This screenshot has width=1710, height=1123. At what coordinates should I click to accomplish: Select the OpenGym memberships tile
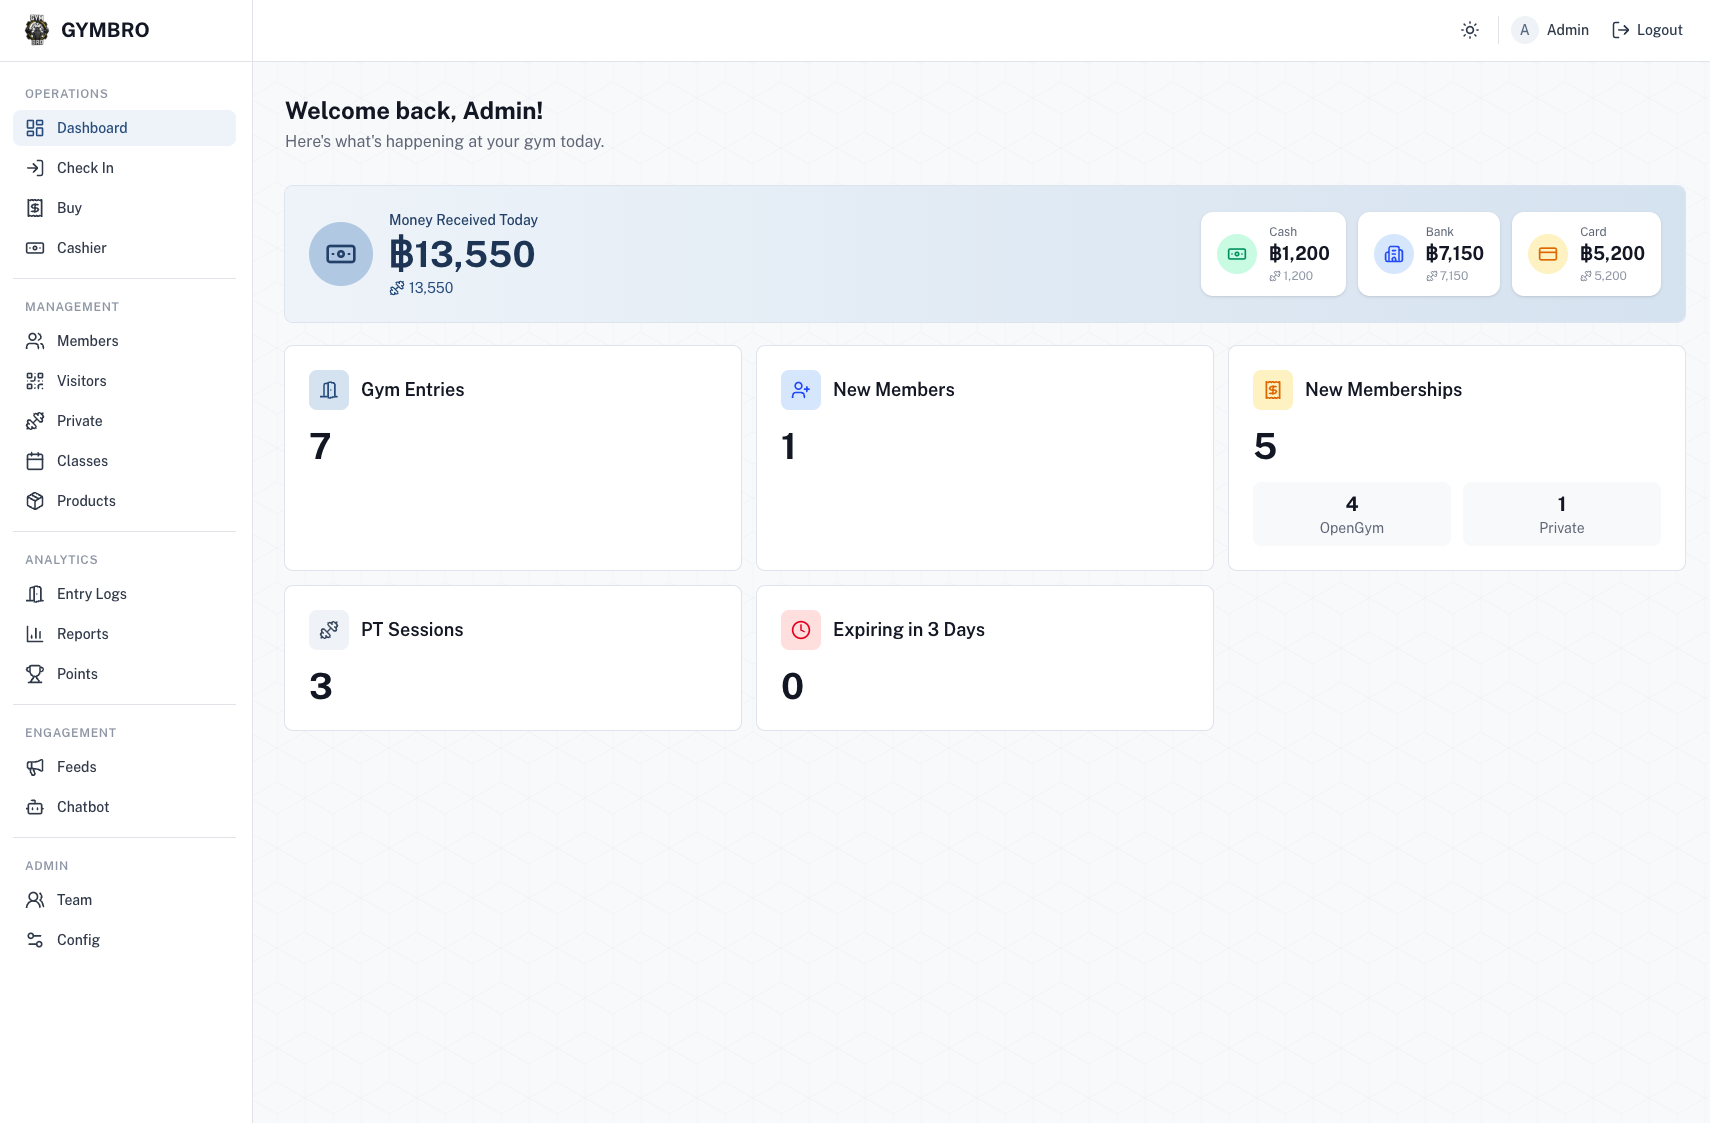tap(1351, 514)
